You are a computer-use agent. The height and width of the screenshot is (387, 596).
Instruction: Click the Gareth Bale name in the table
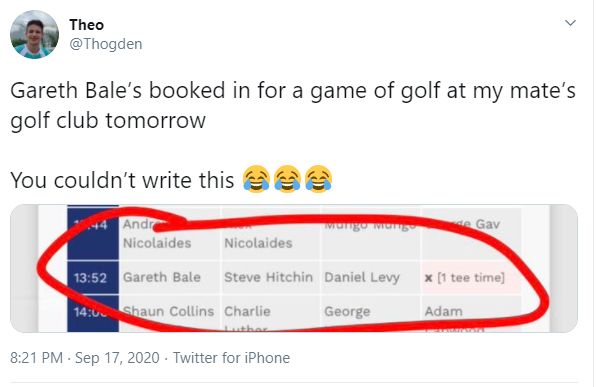click(x=162, y=277)
